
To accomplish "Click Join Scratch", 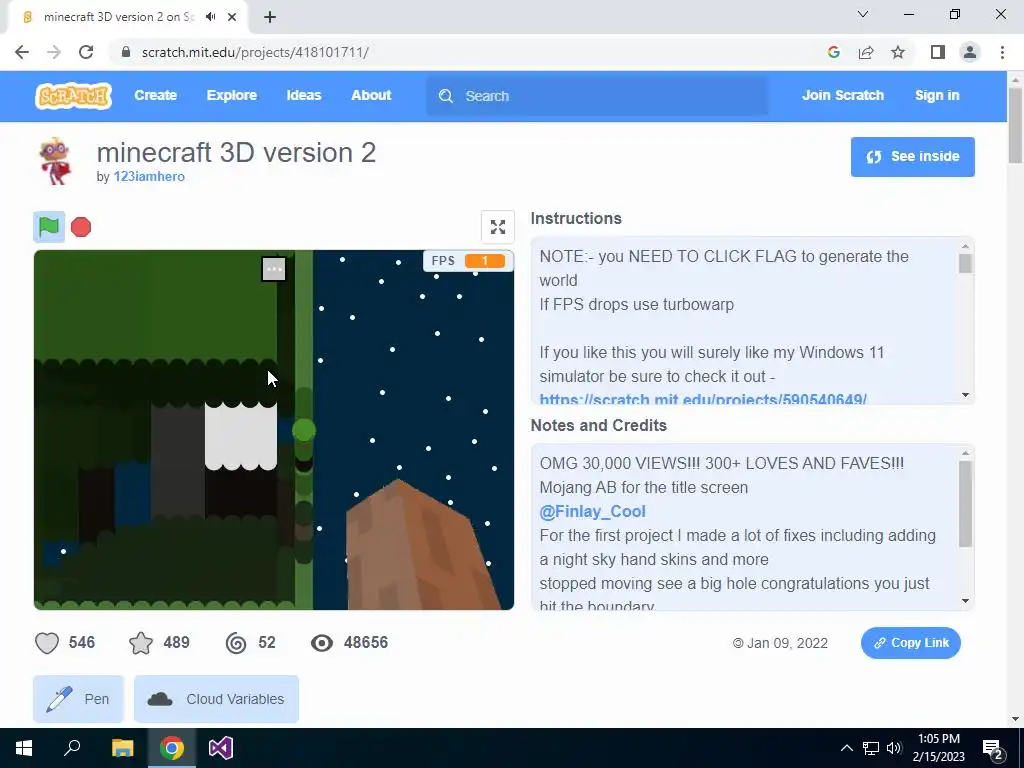I will [x=842, y=95].
